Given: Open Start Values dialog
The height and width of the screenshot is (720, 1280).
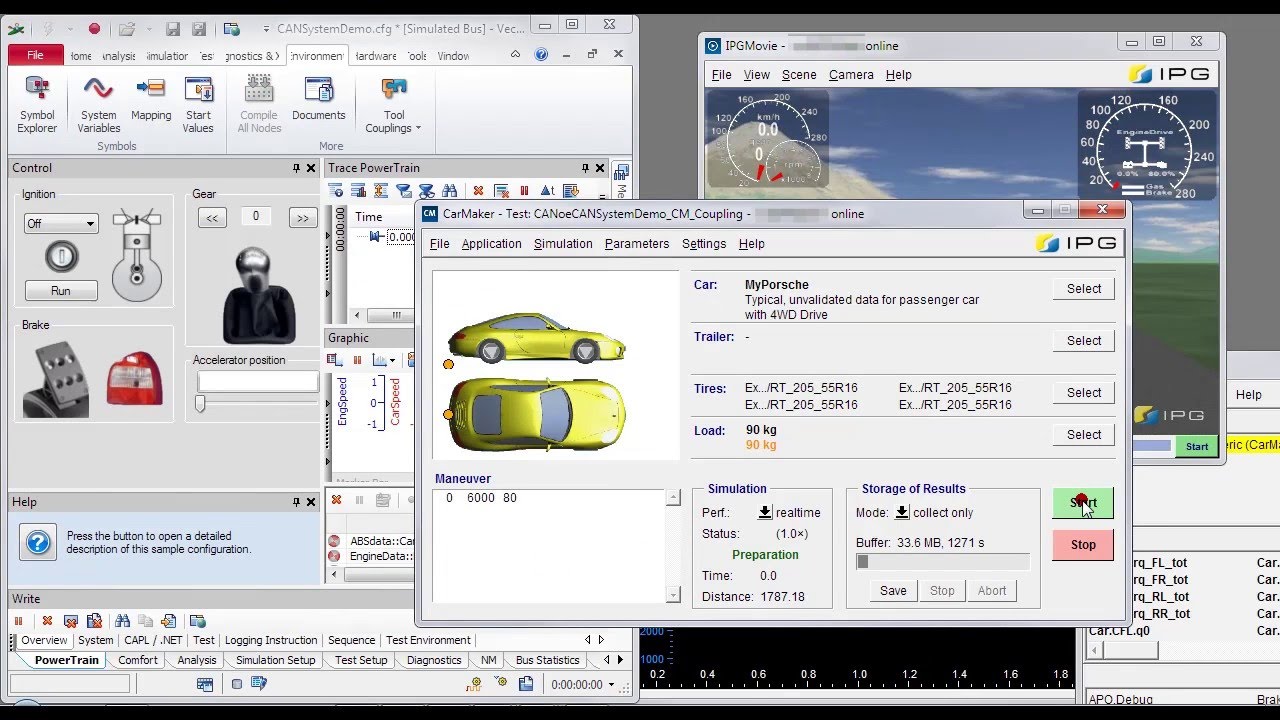Looking at the screenshot, I should 198,105.
